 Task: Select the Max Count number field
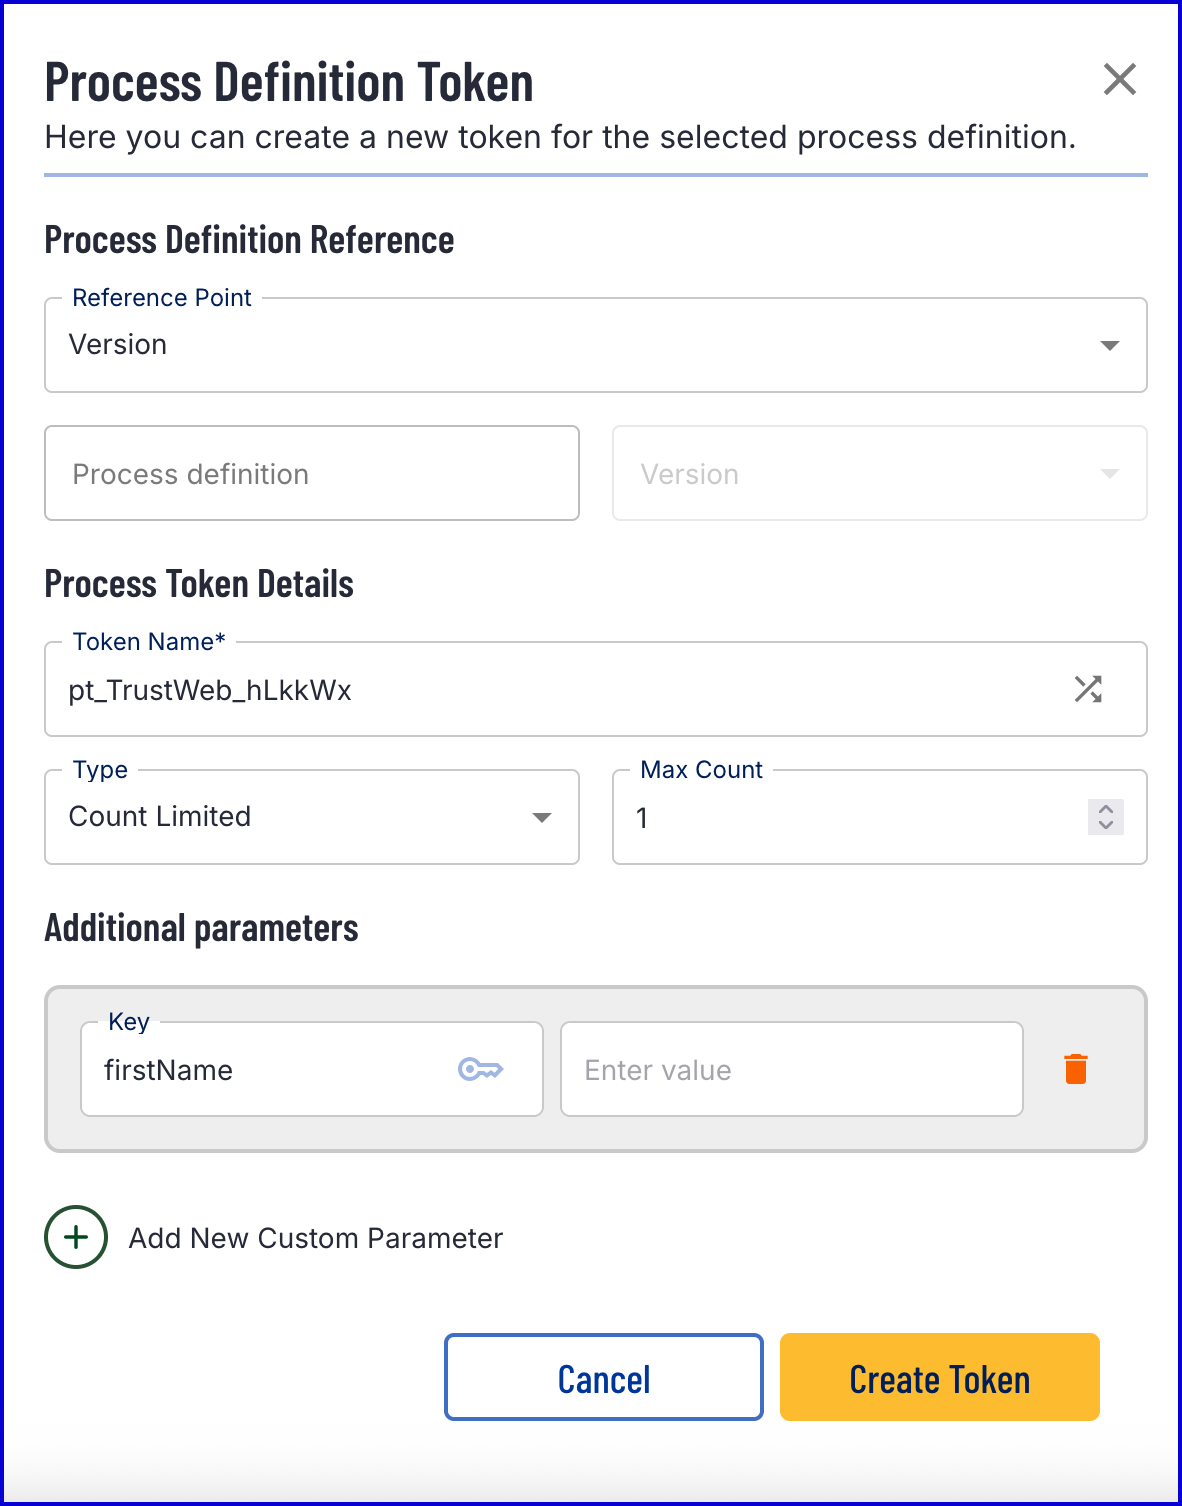point(850,817)
